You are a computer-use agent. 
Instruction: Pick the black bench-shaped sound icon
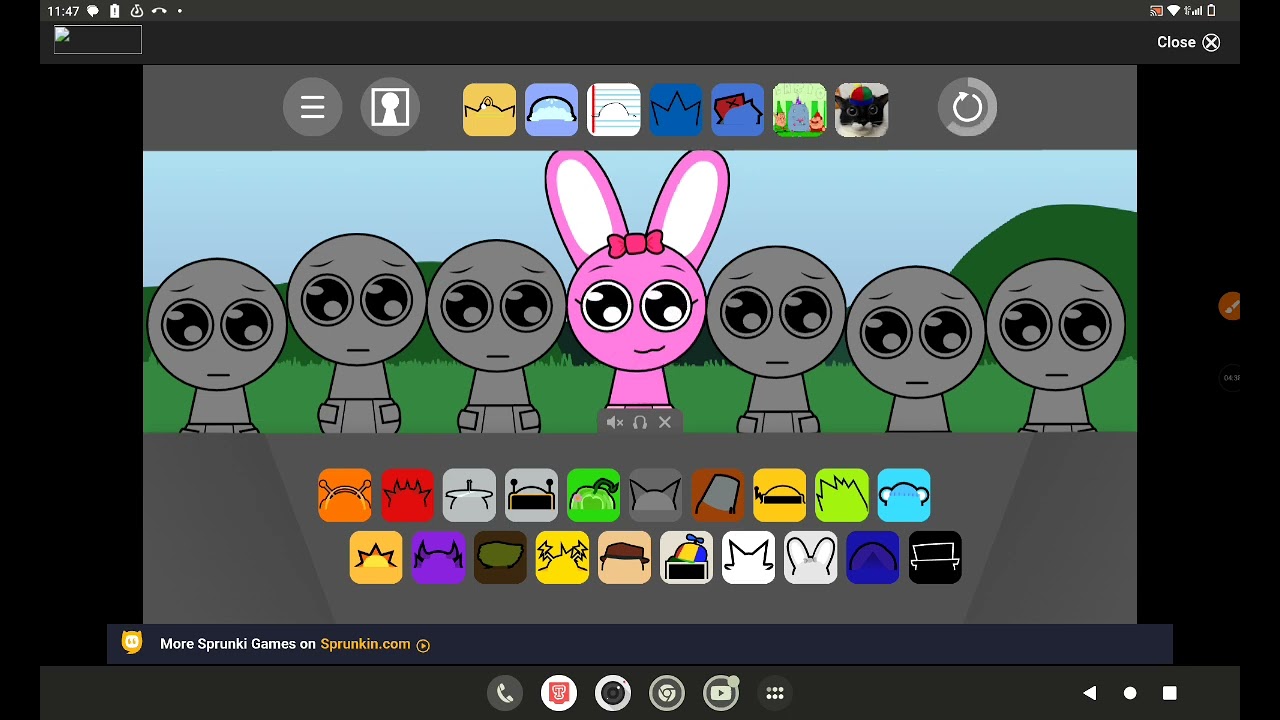coord(934,557)
